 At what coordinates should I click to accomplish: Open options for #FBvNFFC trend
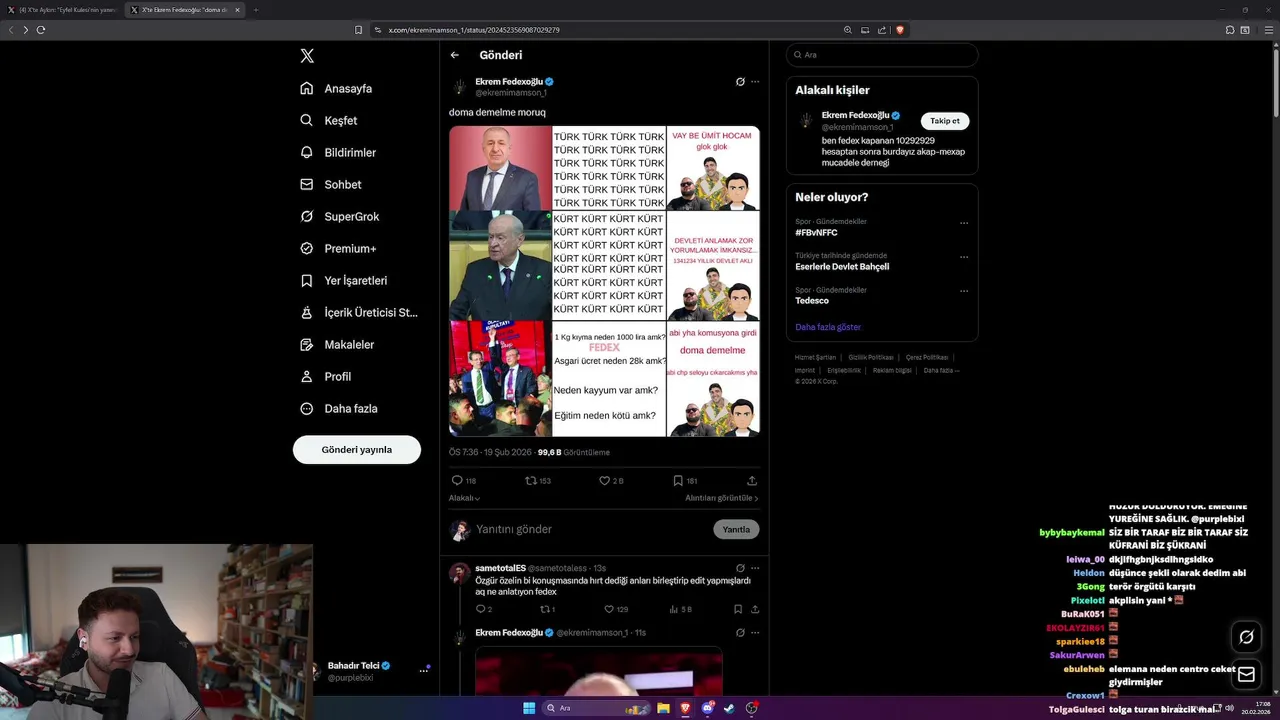click(x=964, y=222)
